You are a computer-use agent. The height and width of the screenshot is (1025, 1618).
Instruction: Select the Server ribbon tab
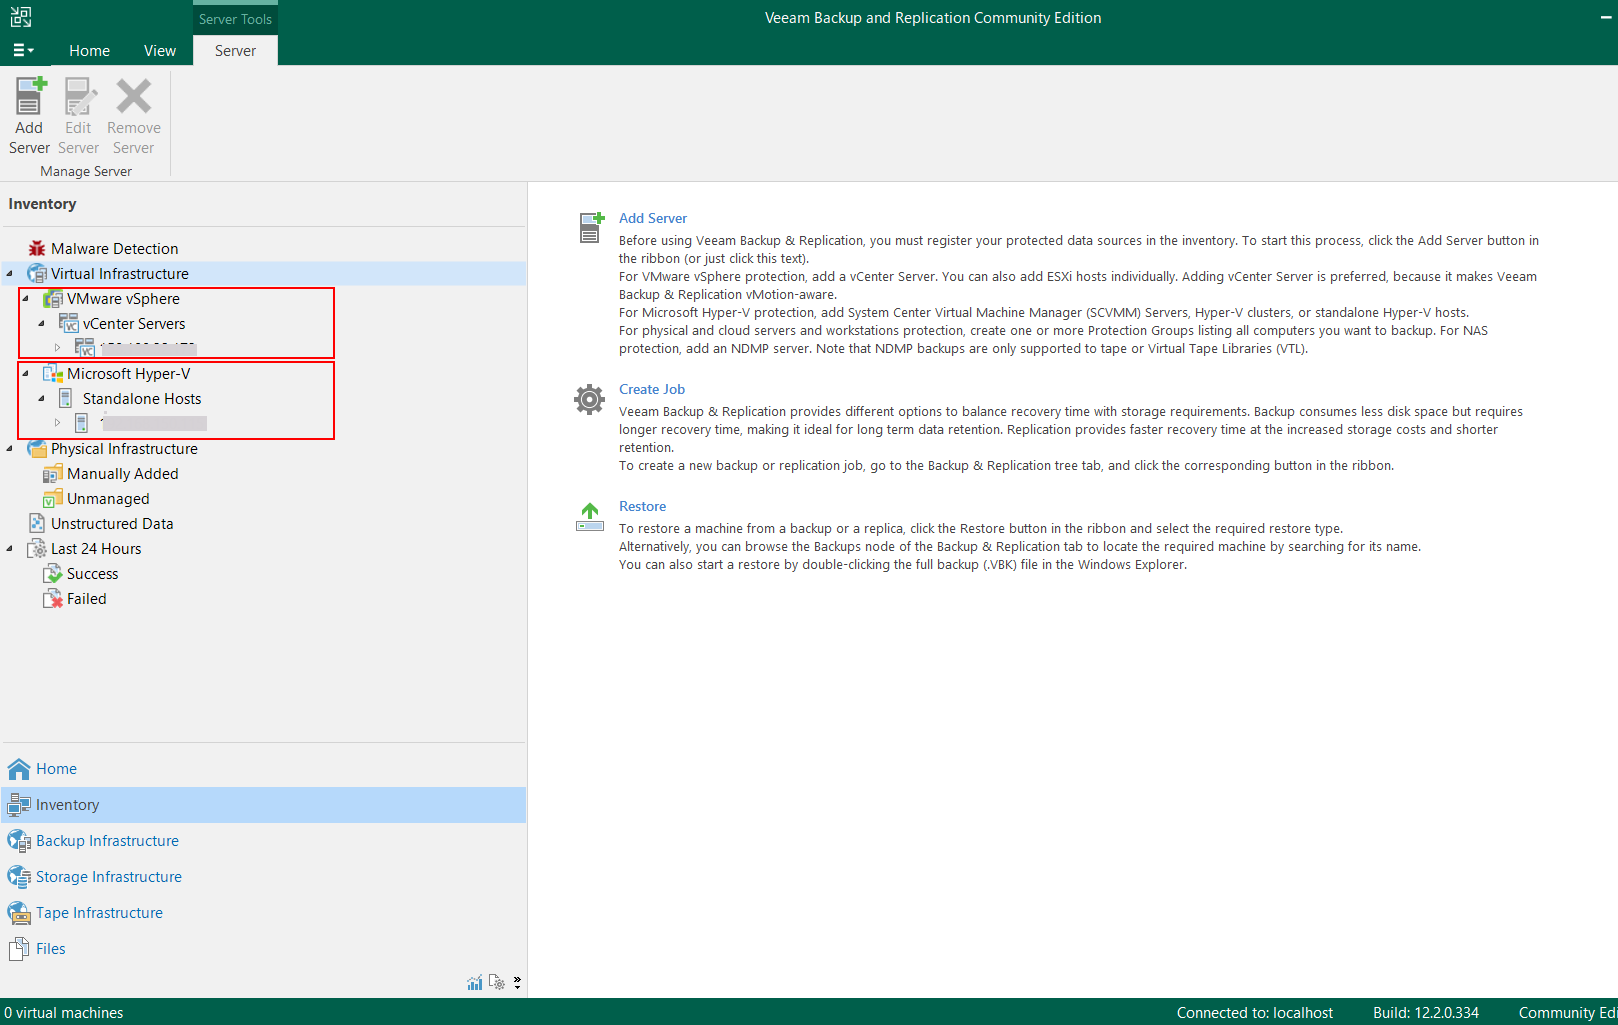[235, 50]
